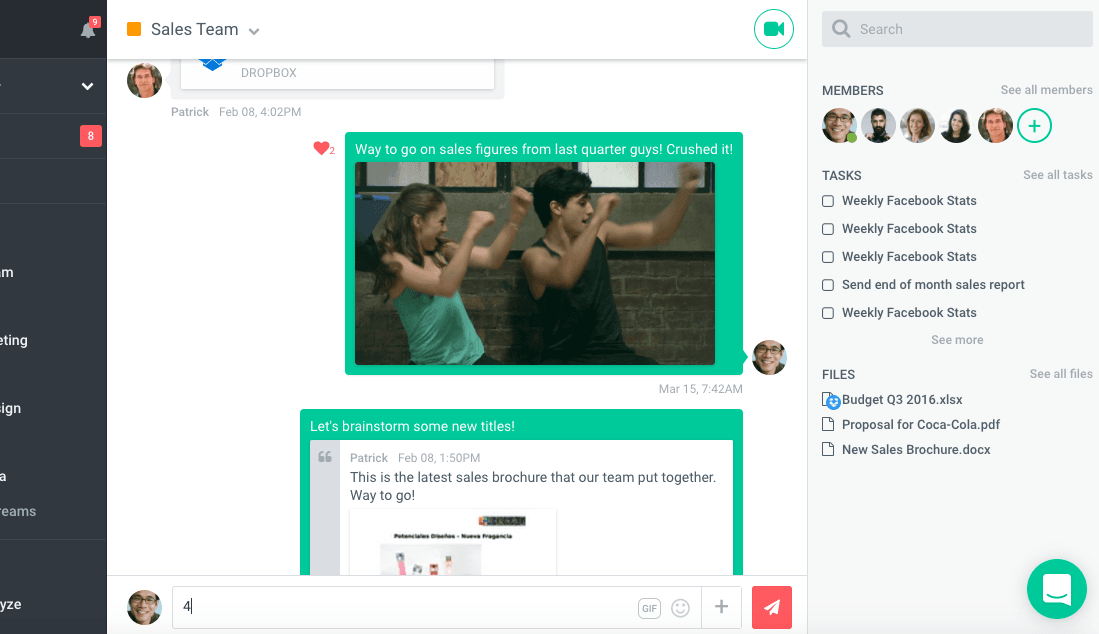The image size is (1099, 634).
Task: Send message with paper plane button
Action: (771, 607)
